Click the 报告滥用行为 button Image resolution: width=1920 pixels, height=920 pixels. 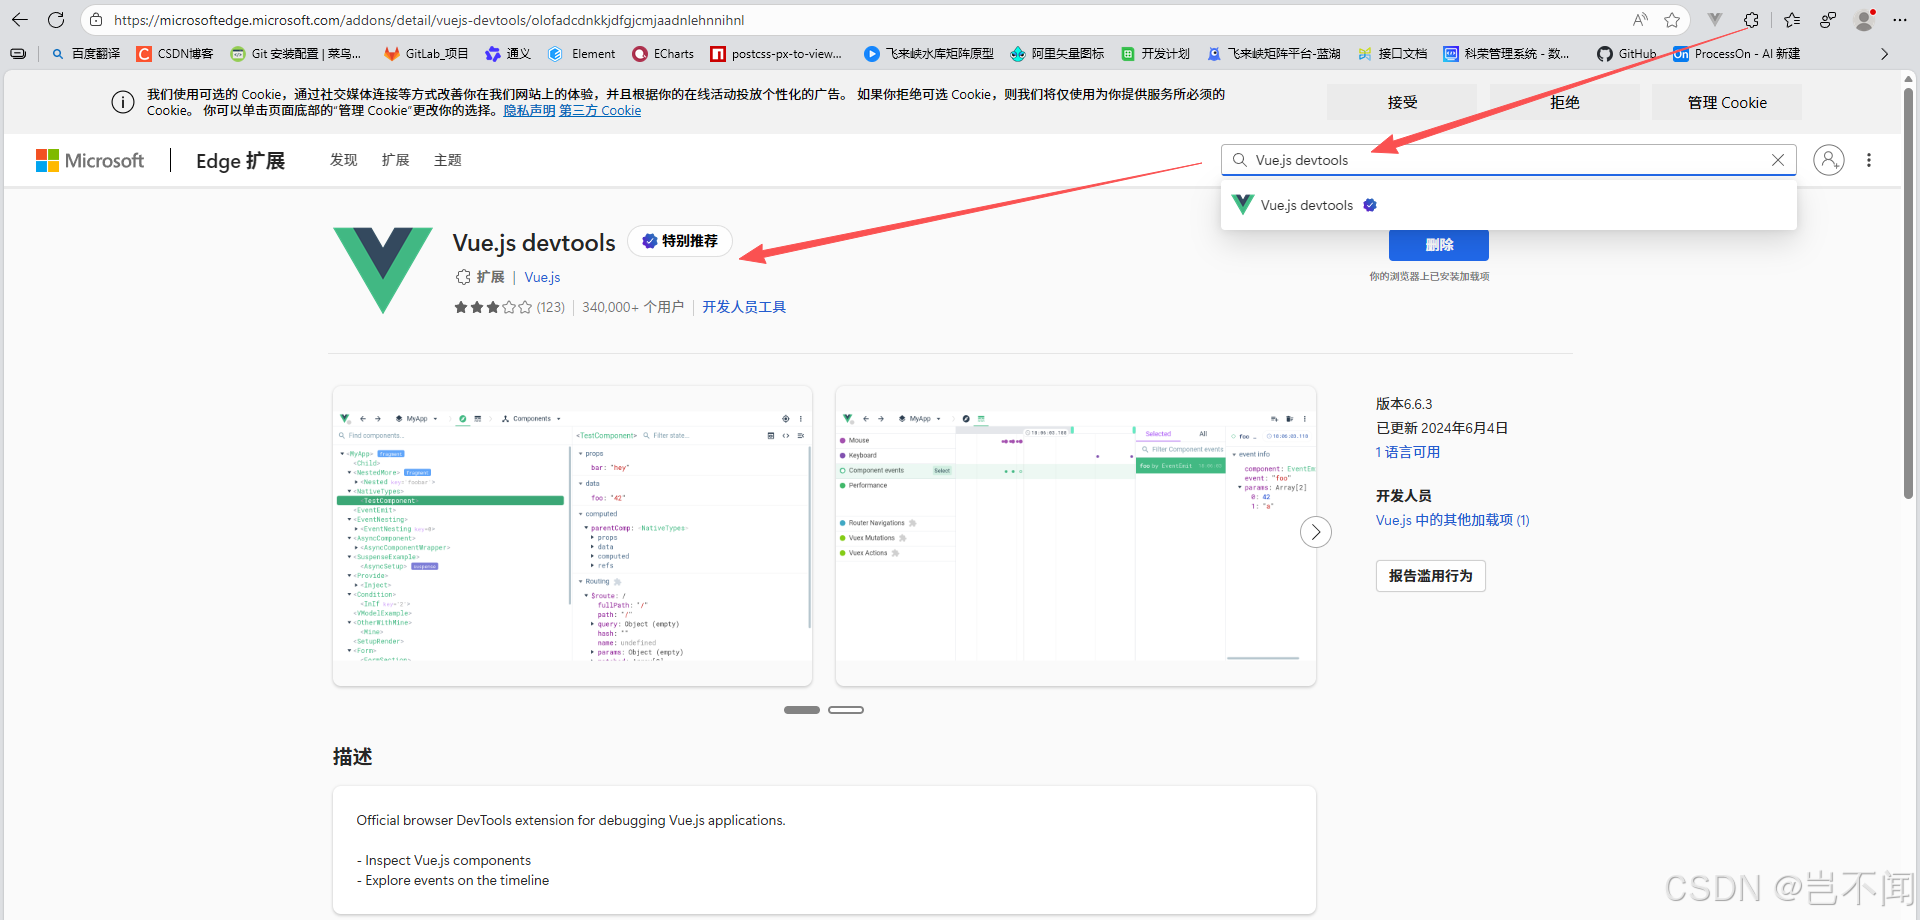pyautogui.click(x=1431, y=576)
